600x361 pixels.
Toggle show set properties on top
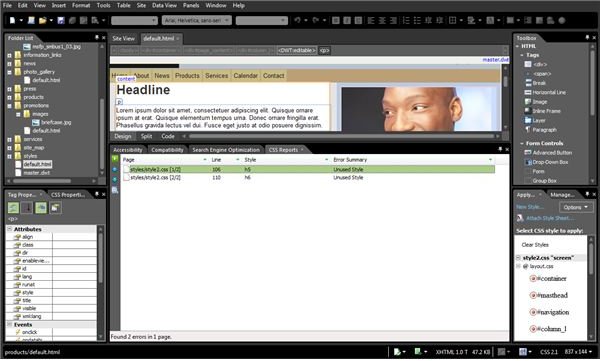pyautogui.click(x=41, y=208)
